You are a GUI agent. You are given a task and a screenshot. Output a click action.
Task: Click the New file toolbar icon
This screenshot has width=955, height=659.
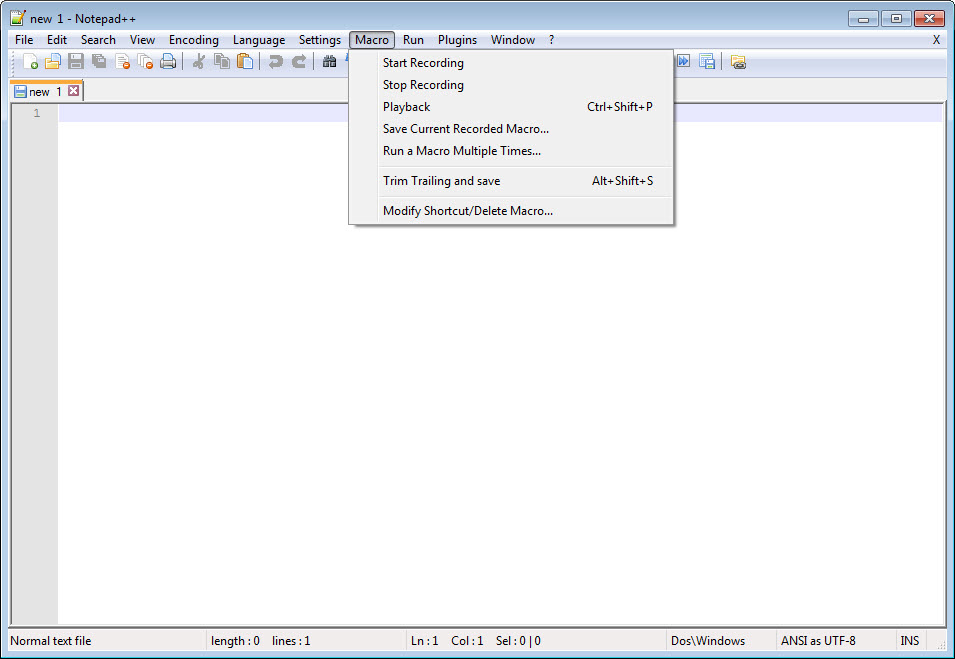coord(30,62)
